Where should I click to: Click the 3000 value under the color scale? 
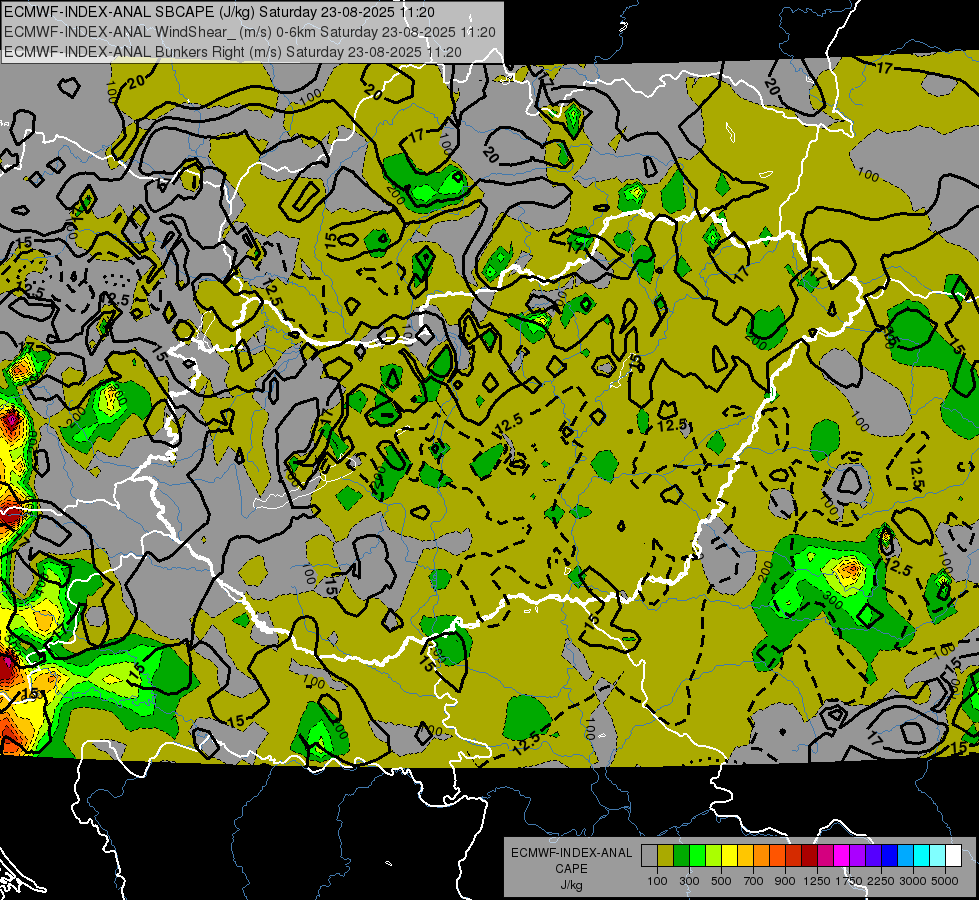coord(913,881)
